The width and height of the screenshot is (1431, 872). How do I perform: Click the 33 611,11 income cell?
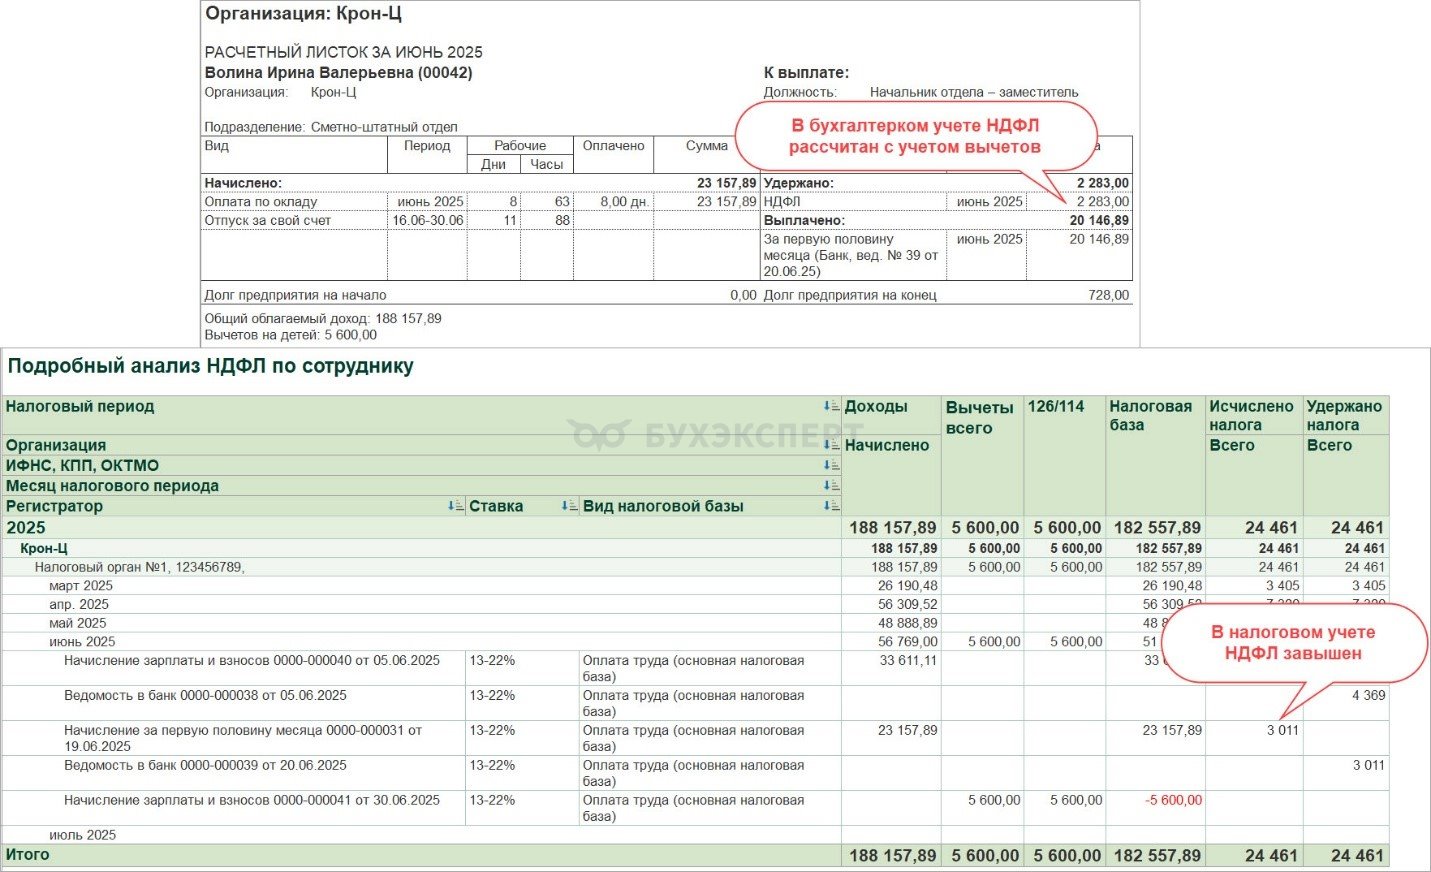[x=908, y=661]
